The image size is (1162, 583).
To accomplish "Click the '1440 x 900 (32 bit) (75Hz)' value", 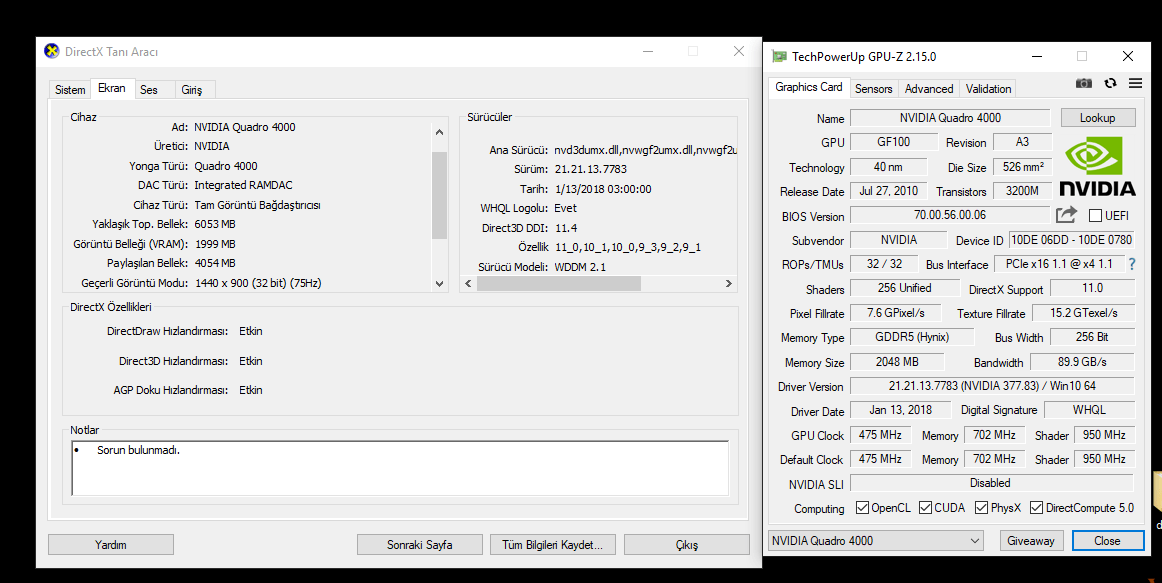I will [x=259, y=283].
